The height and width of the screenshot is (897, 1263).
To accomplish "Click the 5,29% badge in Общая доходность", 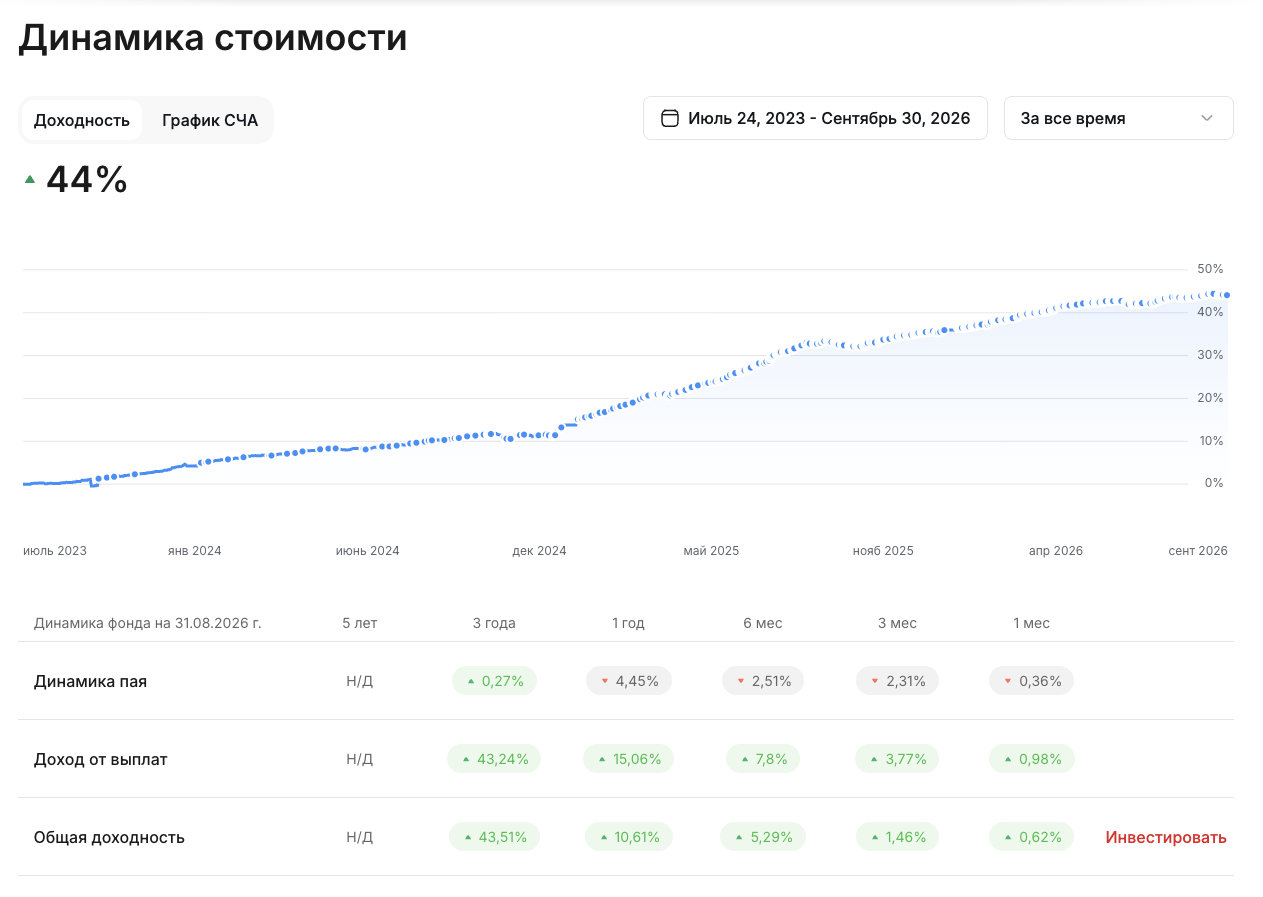I will (763, 837).
